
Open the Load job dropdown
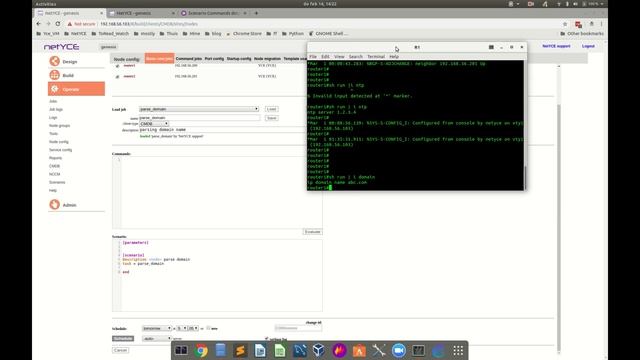(199, 109)
